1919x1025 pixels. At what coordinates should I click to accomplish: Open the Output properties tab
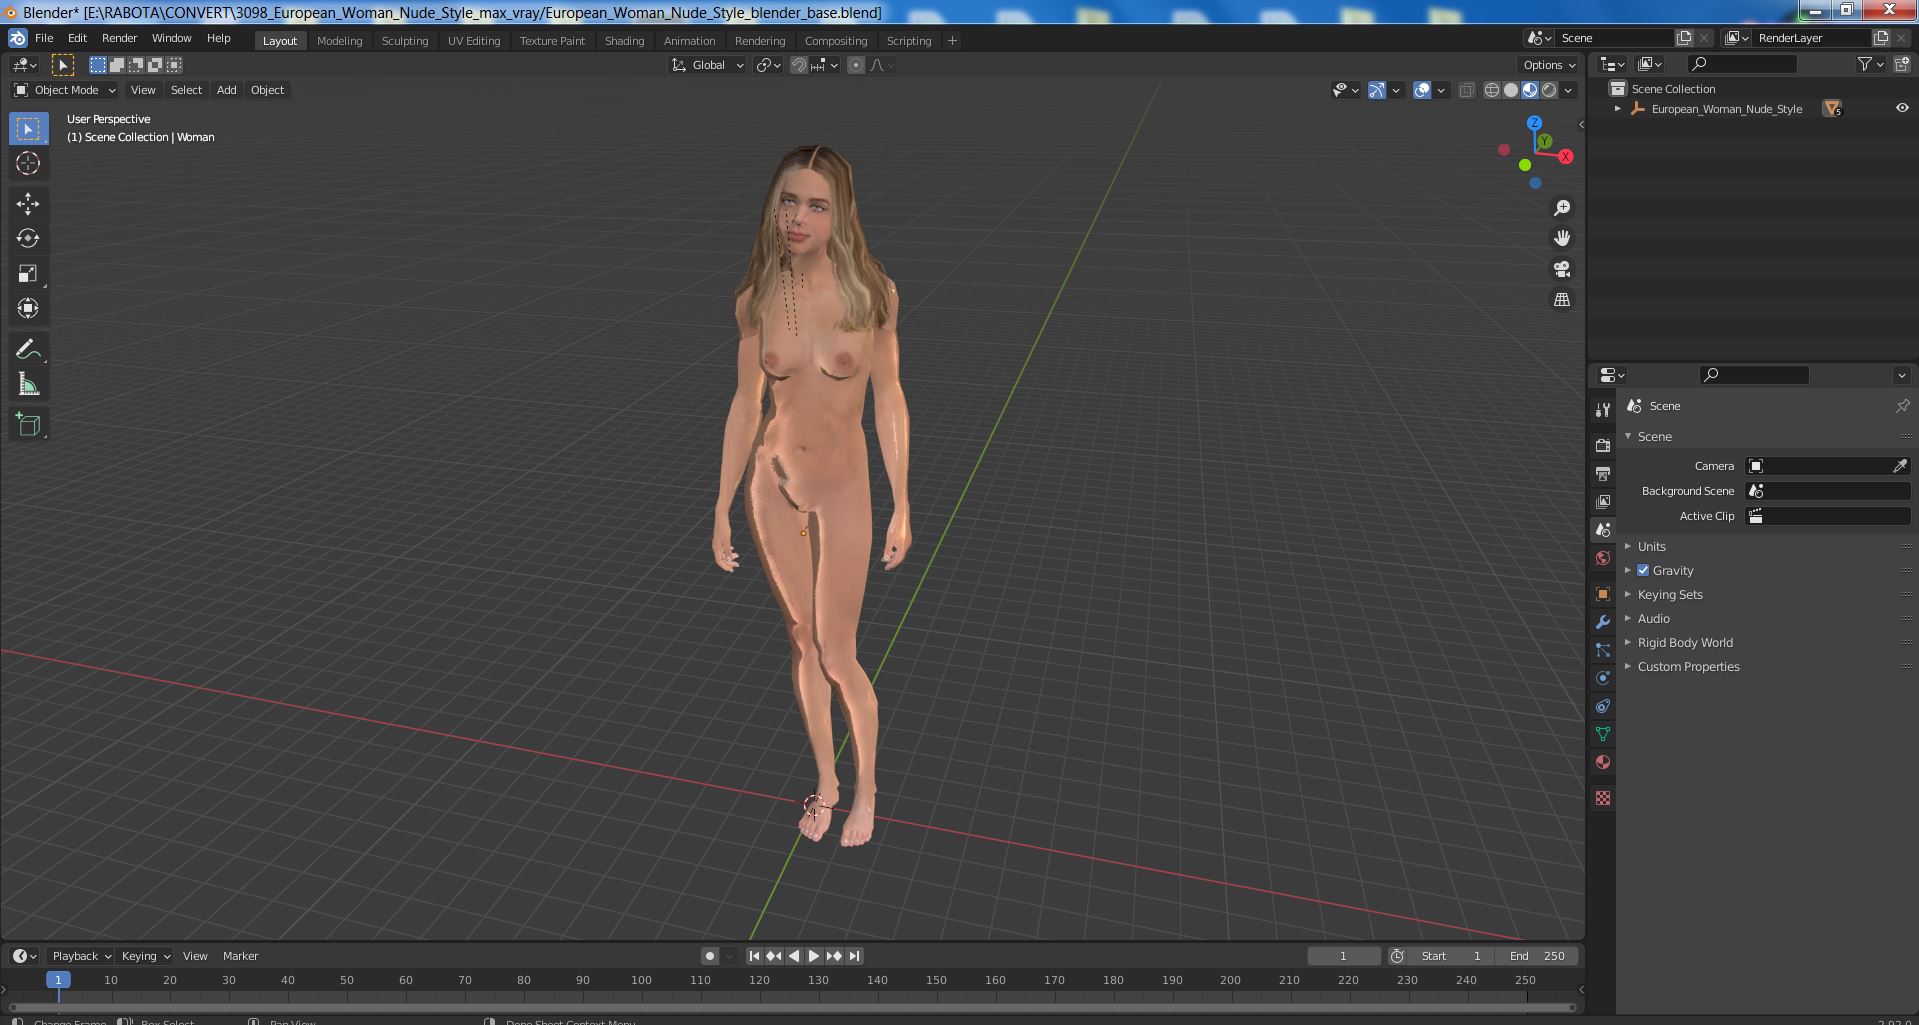[1603, 473]
